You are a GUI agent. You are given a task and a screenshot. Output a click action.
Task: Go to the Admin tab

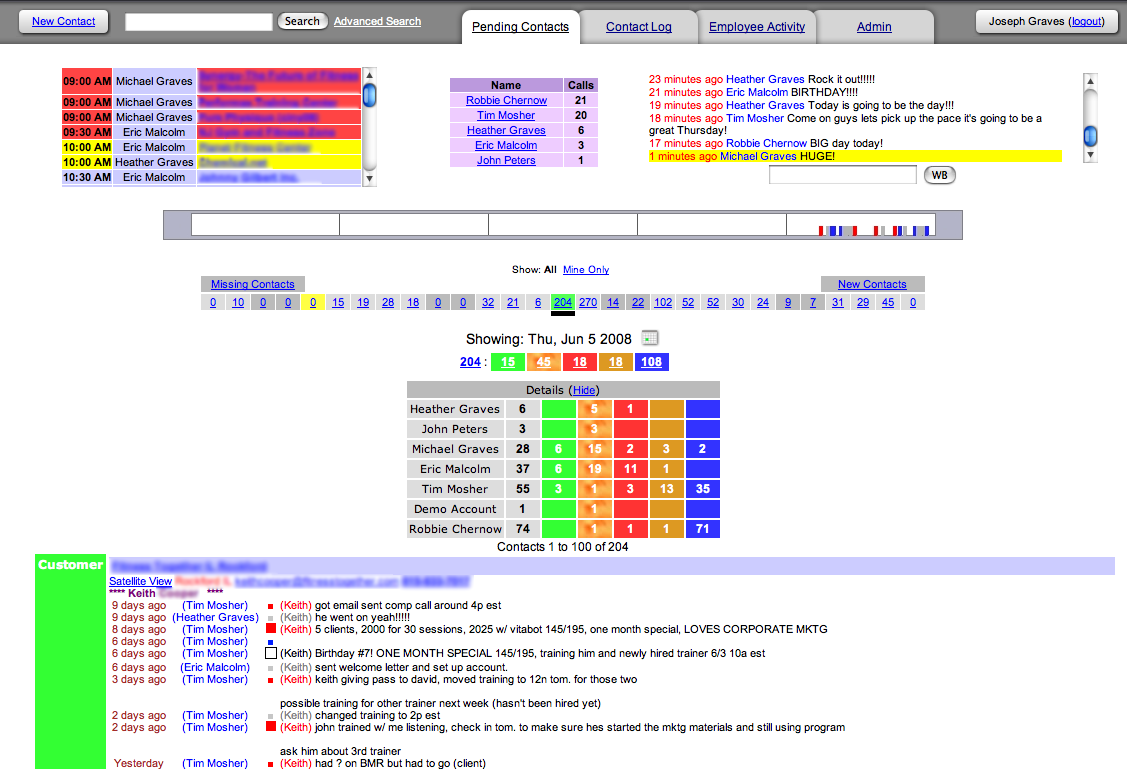[873, 27]
